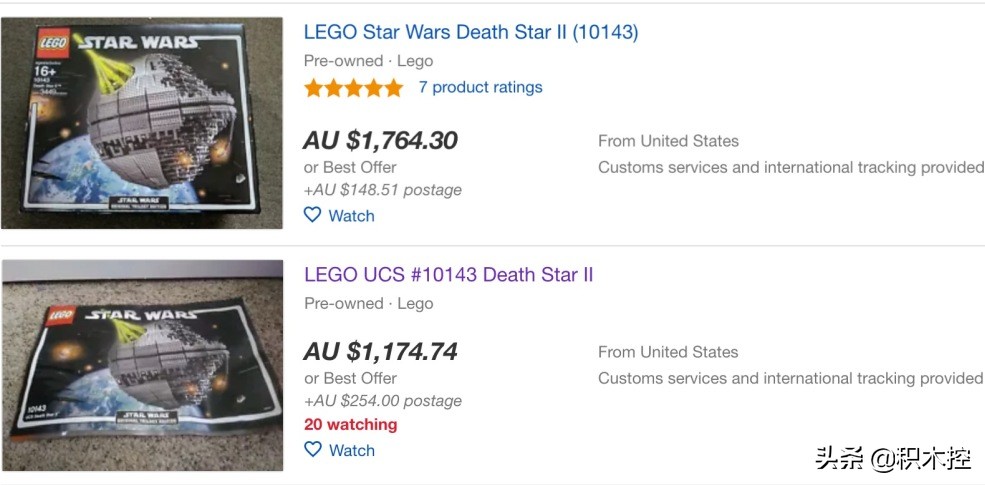Screen dimensions: 985x485
Task: Click the first listing's customs services and tracking text
Action: [x=790, y=167]
